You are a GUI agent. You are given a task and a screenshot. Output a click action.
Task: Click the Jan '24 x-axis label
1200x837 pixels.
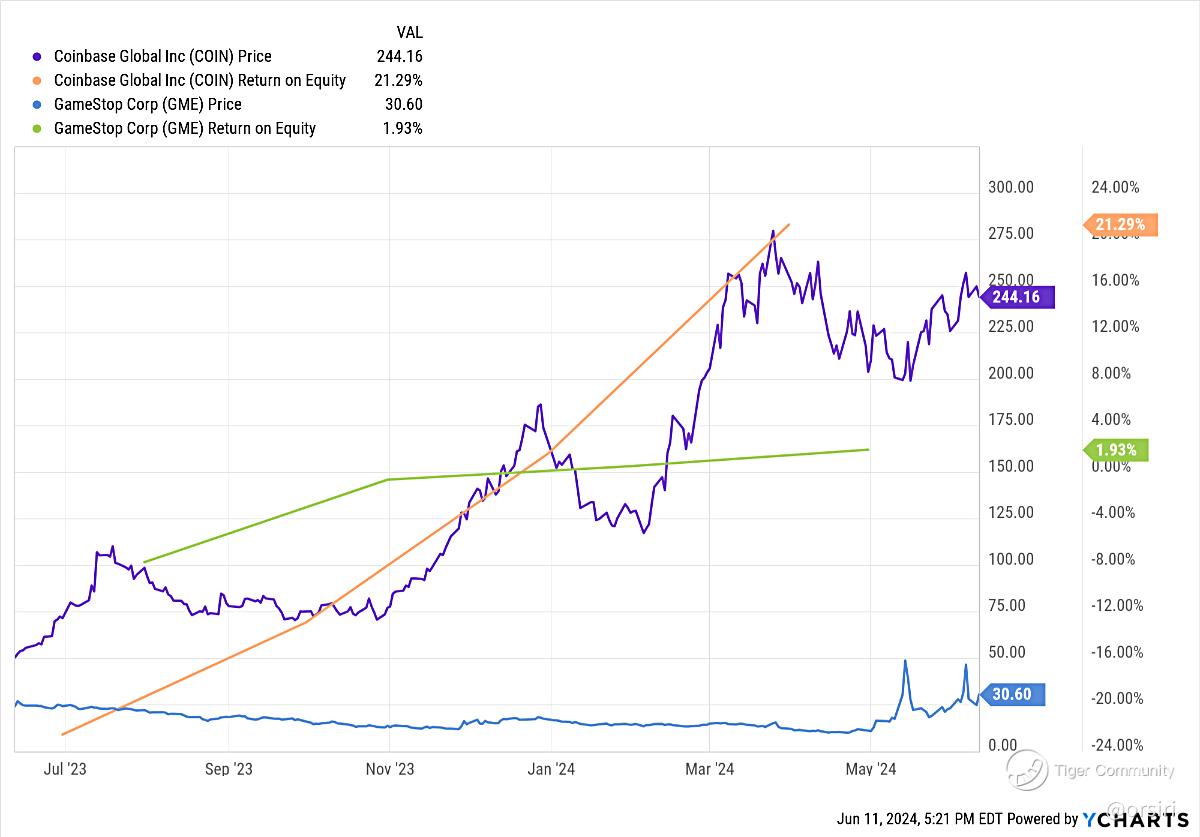pos(551,769)
